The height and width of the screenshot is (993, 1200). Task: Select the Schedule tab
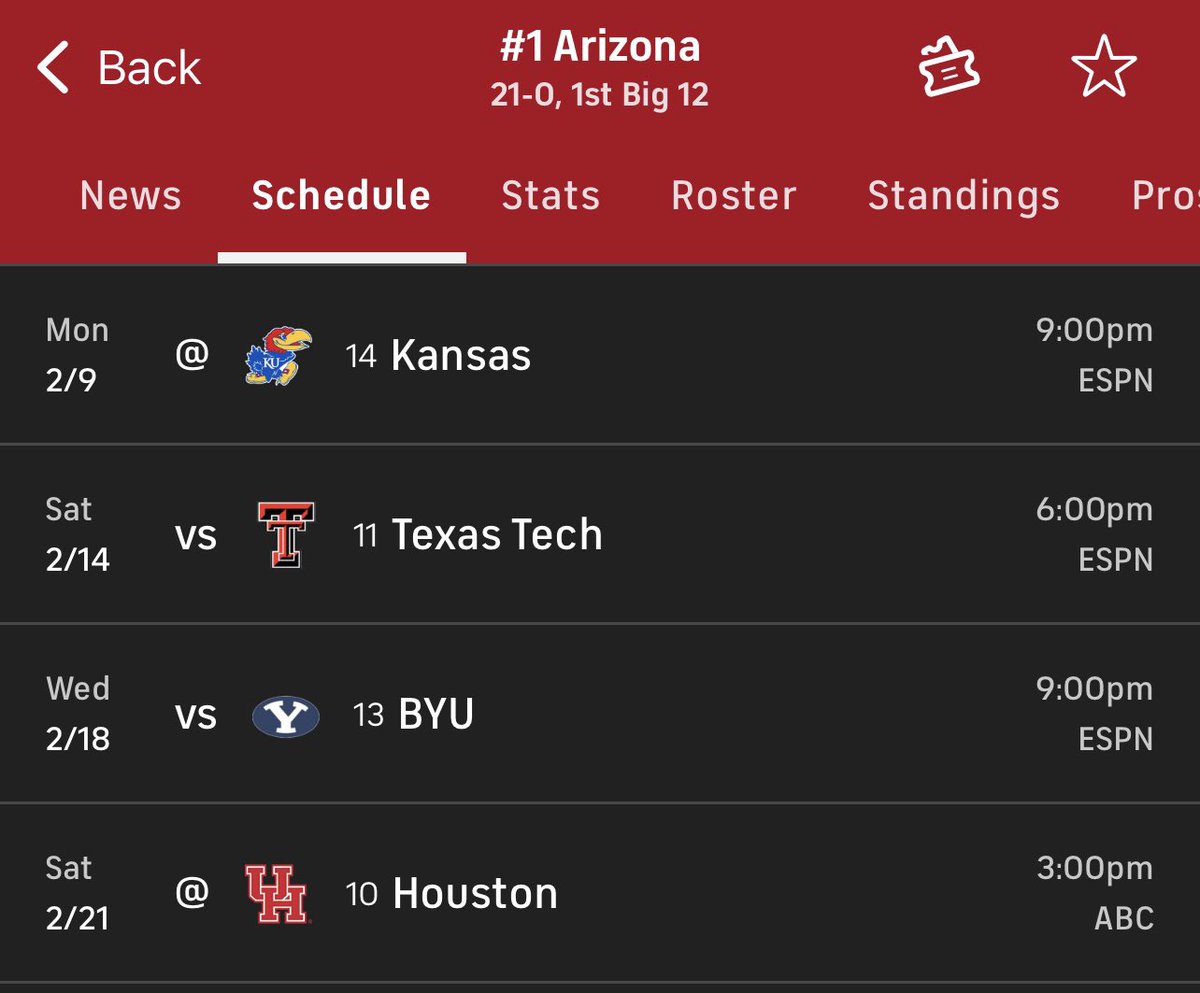click(341, 195)
